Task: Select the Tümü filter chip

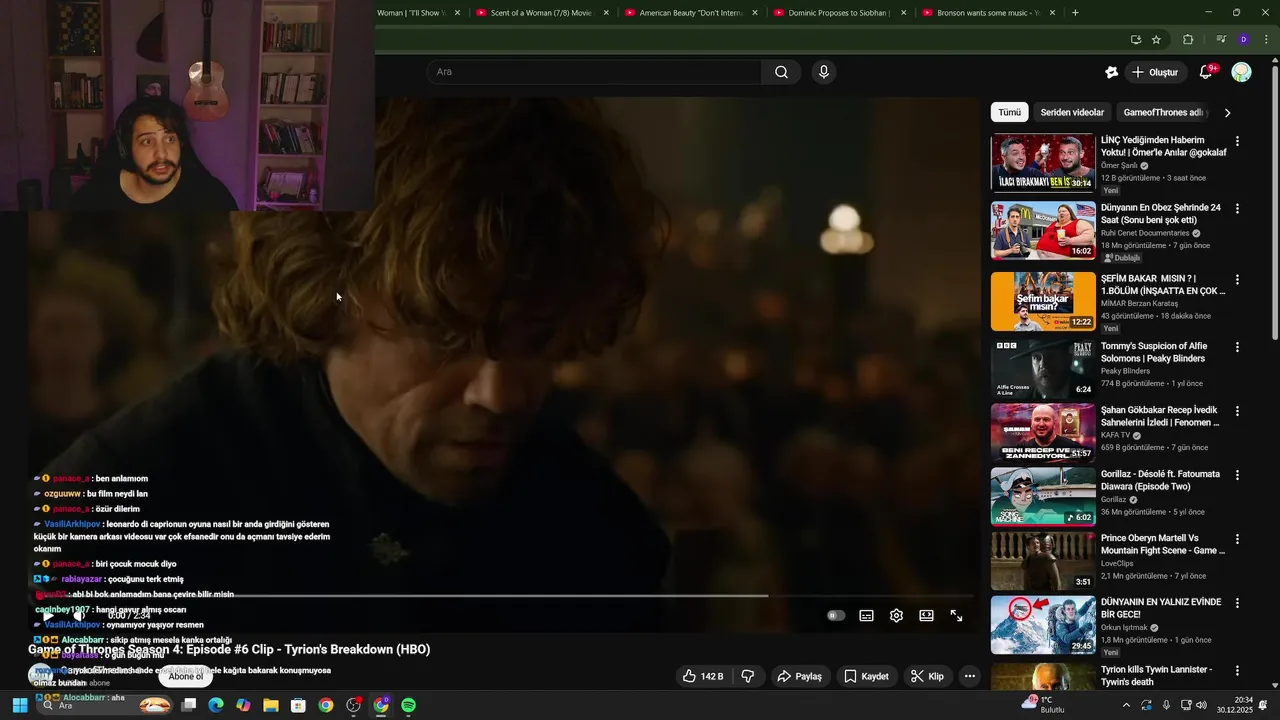Action: 1009,112
